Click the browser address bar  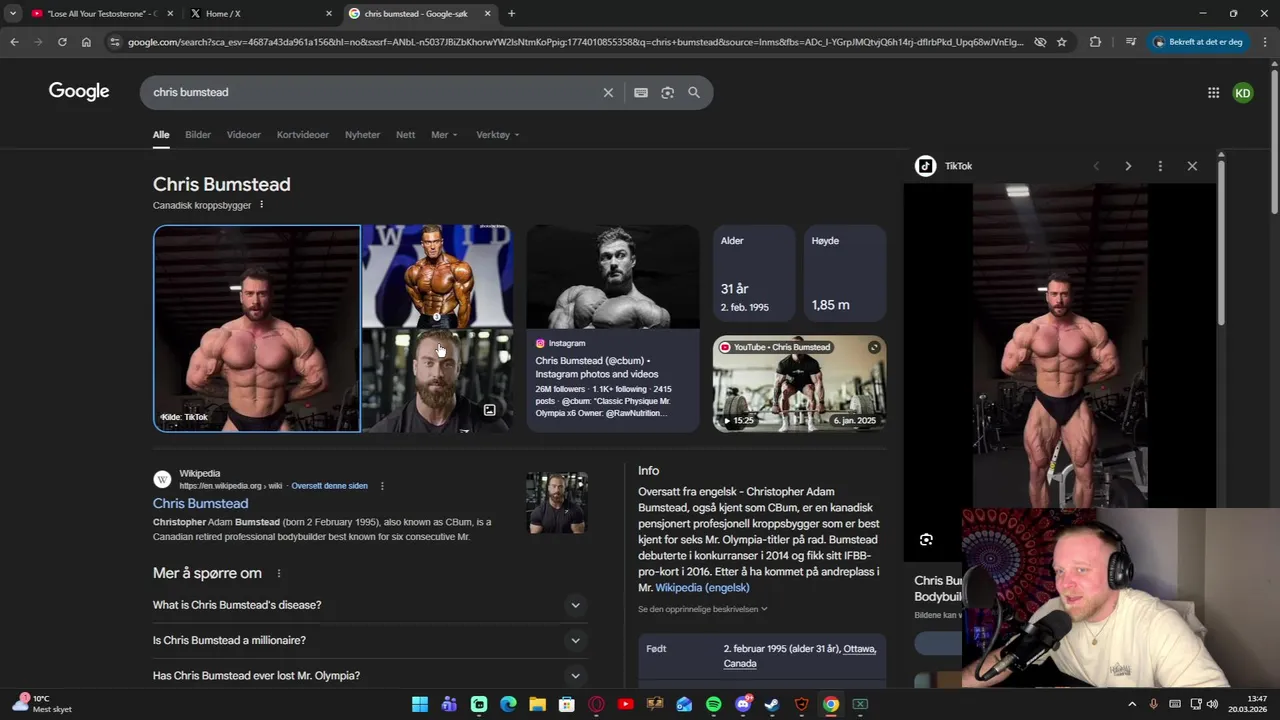pos(575,42)
